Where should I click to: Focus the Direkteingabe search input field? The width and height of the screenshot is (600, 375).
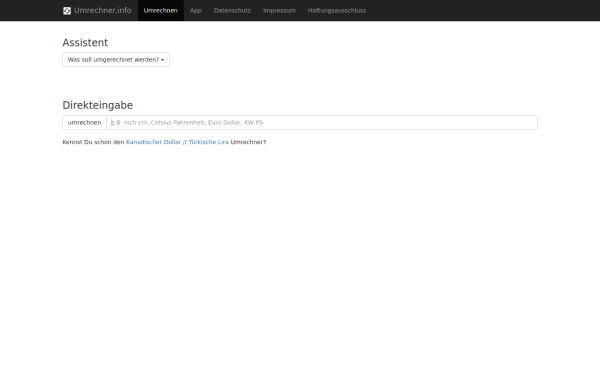click(x=322, y=122)
